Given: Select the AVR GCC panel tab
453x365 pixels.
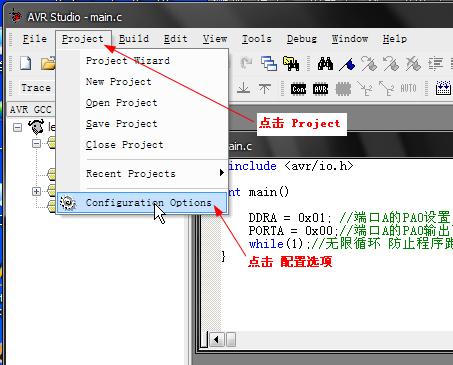Looking at the screenshot, I should pos(30,110).
